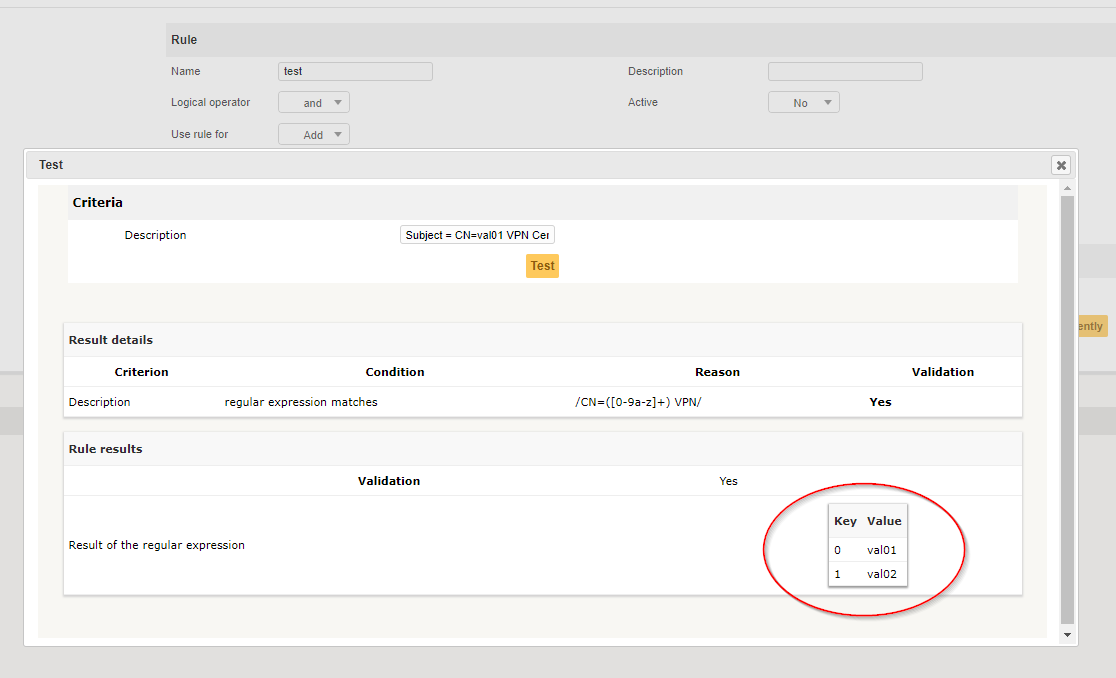The height and width of the screenshot is (678, 1116).
Task: Click the Criterion column header under Result details
Action: click(x=141, y=371)
